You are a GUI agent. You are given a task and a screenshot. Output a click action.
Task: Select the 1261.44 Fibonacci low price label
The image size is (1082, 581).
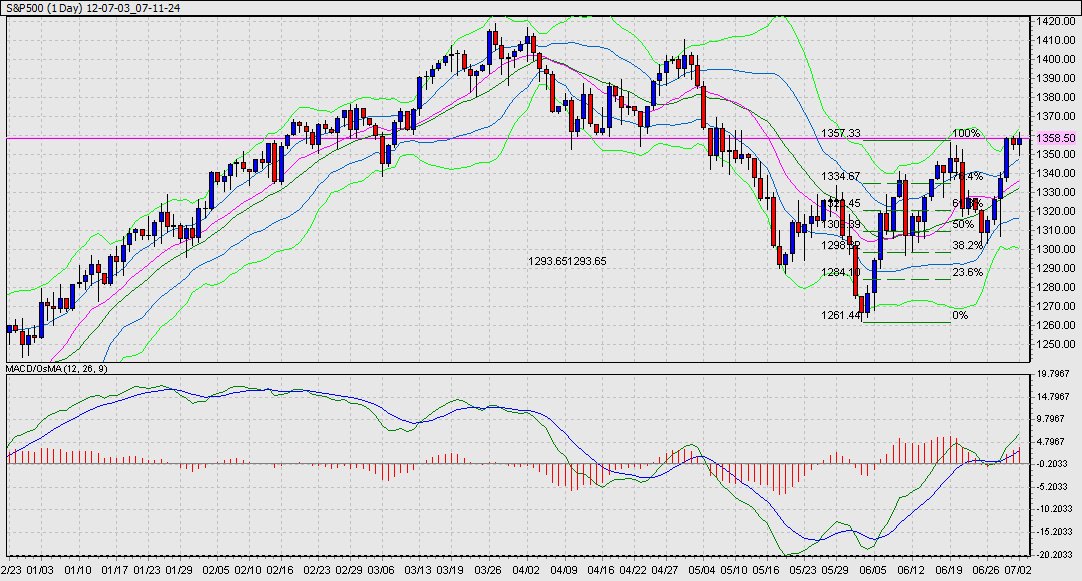[841, 315]
